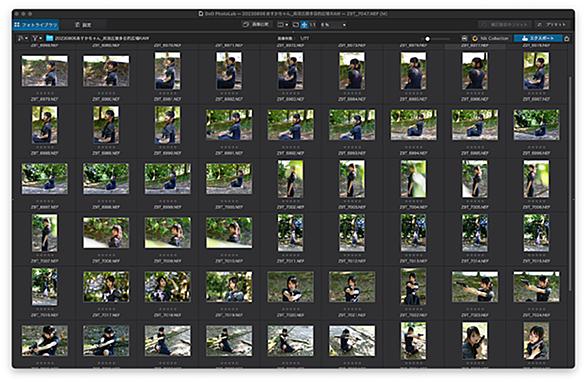The height and width of the screenshot is (382, 586).
Task: Open the 設定 (Customize) tab
Action: [x=83, y=25]
